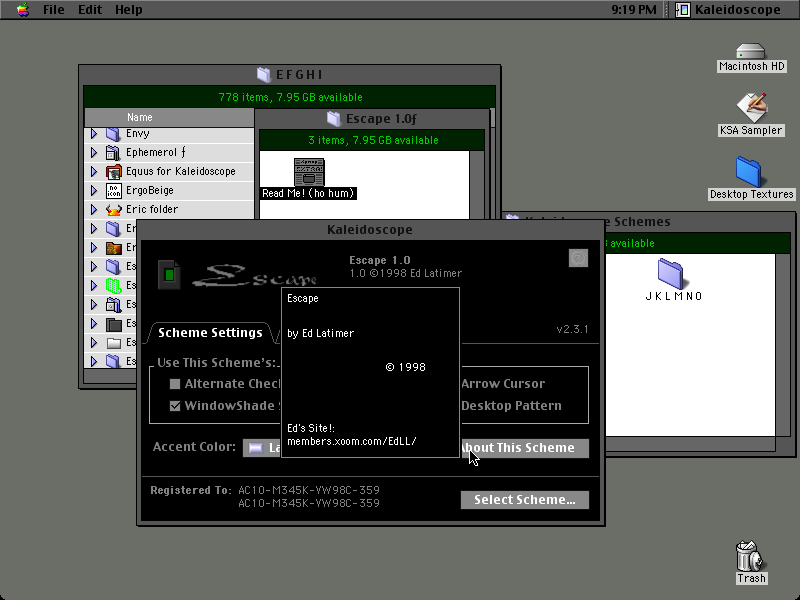Click the orange picture folder icon in EFGHI
The image size is (800, 600).
tap(113, 247)
